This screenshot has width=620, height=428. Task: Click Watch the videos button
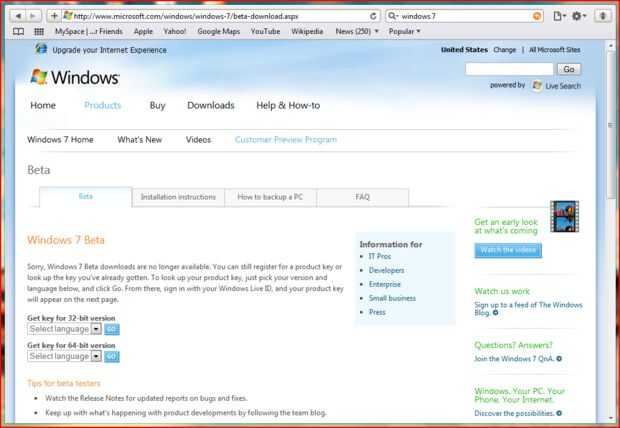[508, 250]
